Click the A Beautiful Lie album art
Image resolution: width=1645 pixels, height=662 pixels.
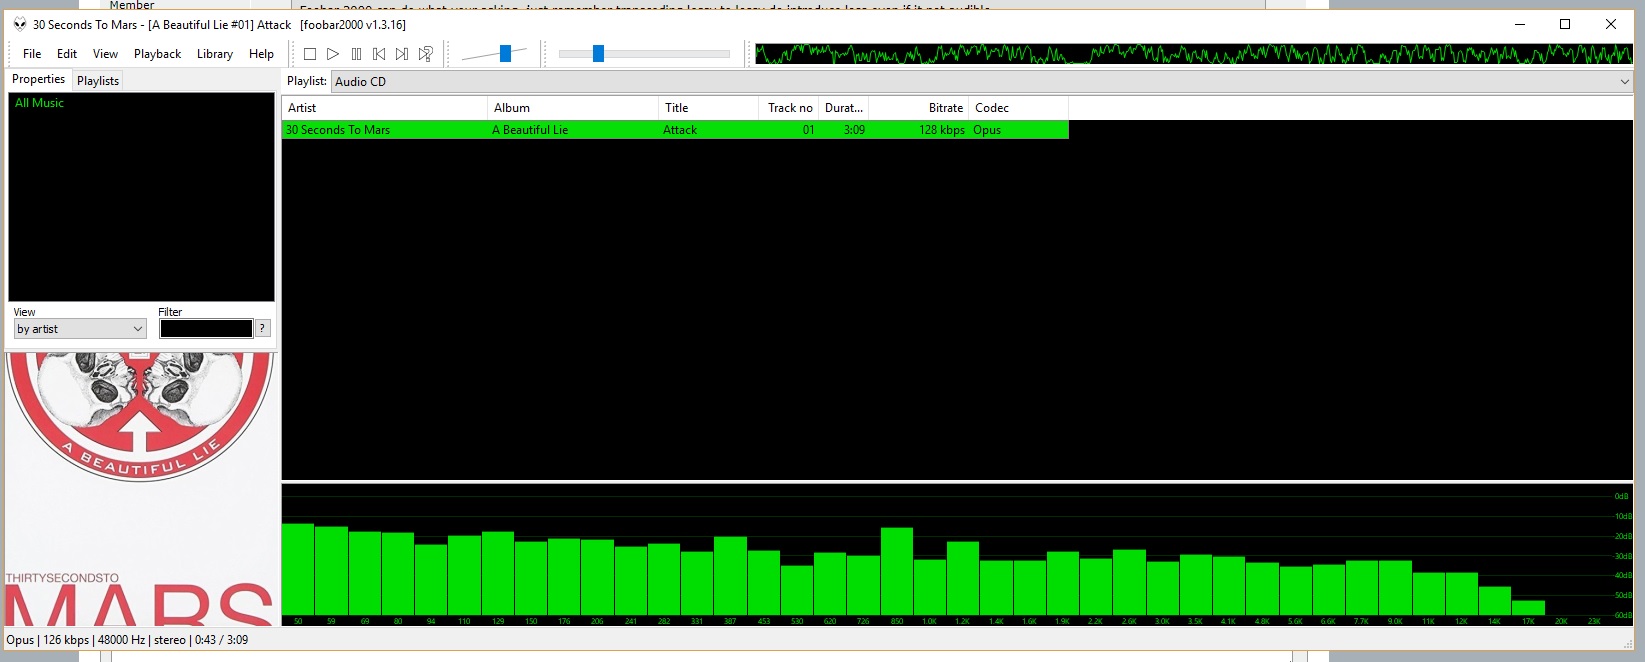140,489
